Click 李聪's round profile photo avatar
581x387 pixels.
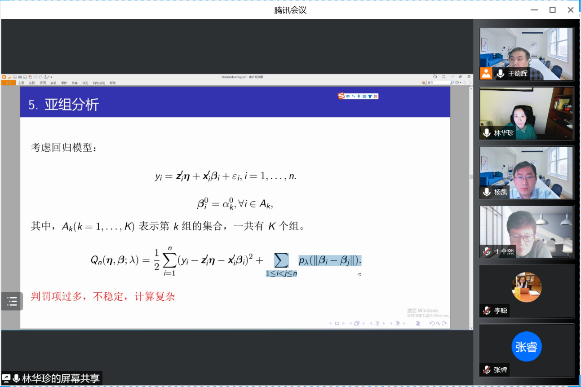coord(527,287)
